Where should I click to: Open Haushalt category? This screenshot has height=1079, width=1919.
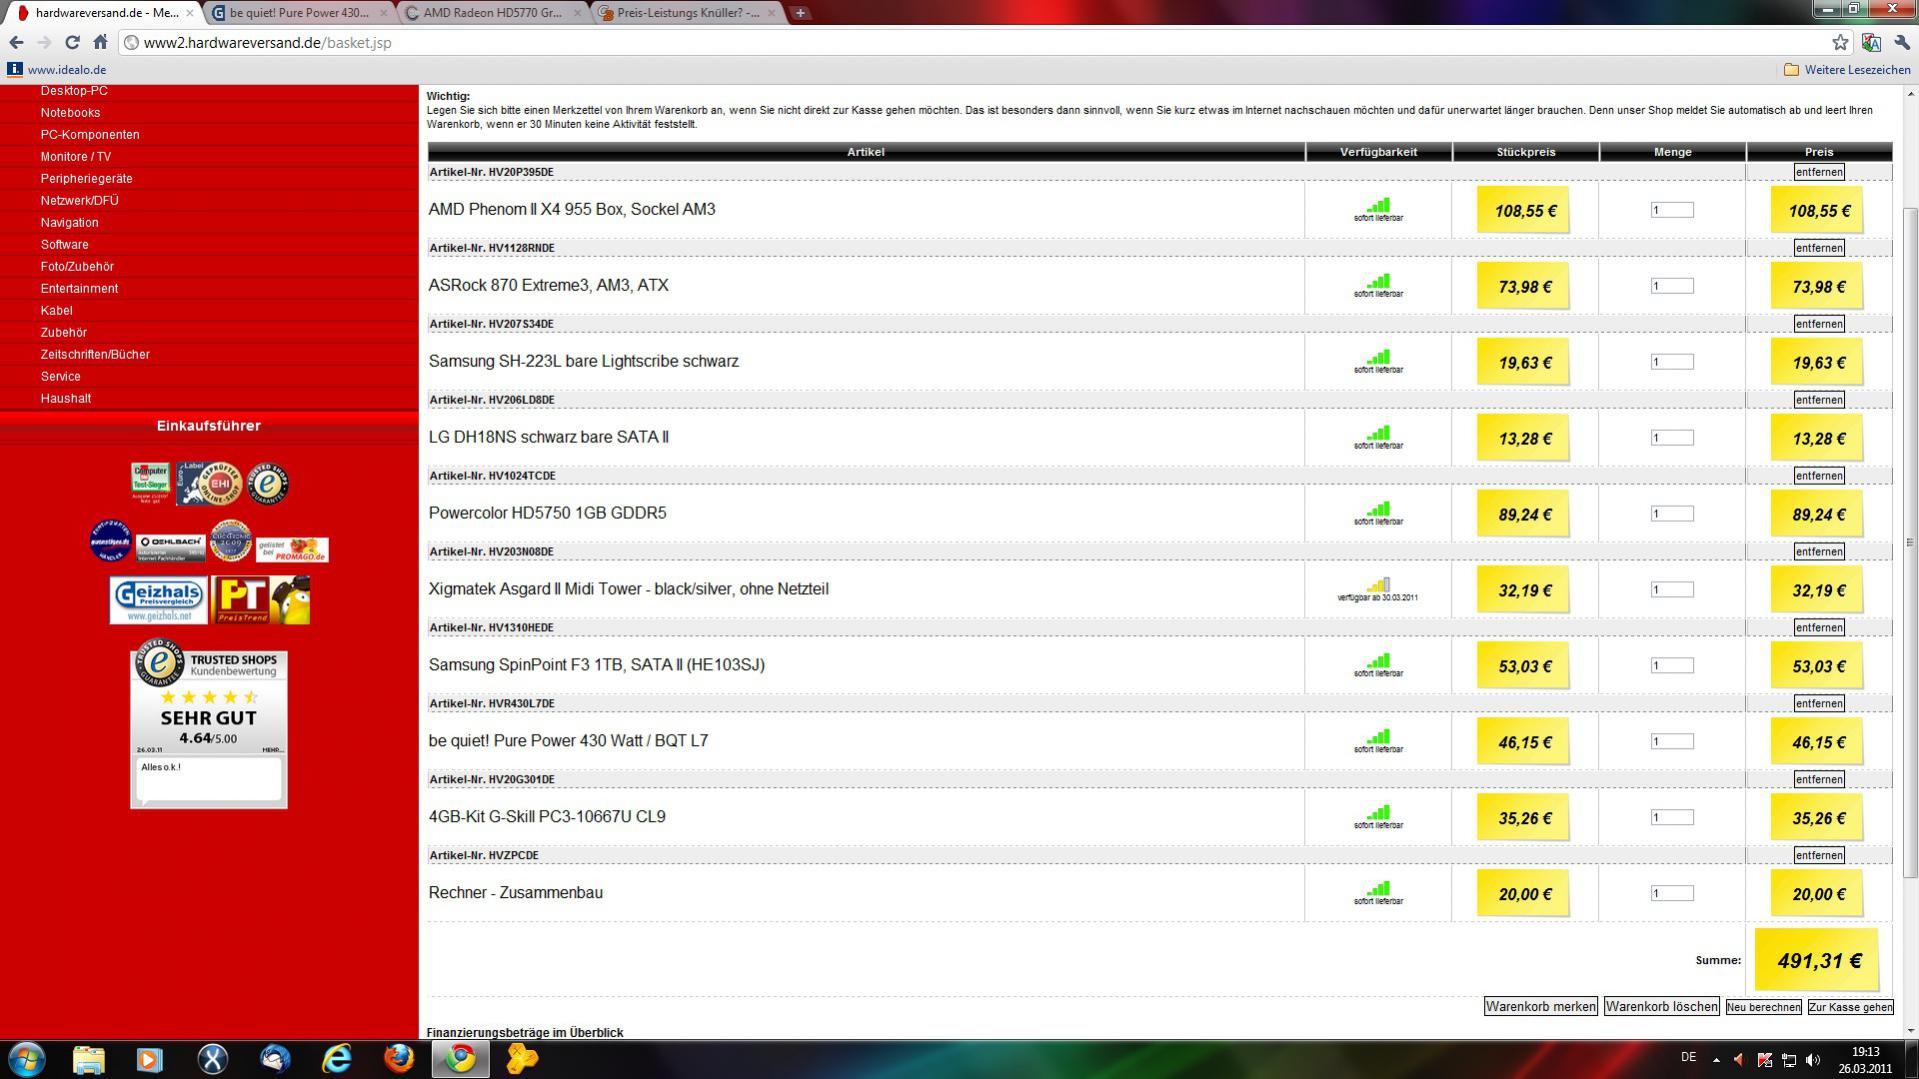[66, 399]
